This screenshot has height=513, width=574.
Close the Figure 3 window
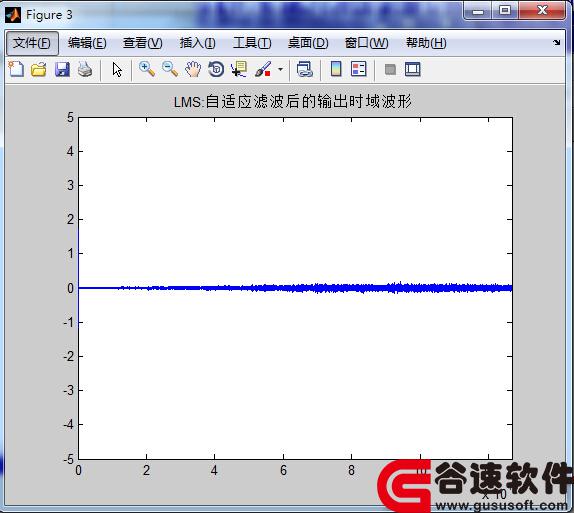click(x=542, y=11)
